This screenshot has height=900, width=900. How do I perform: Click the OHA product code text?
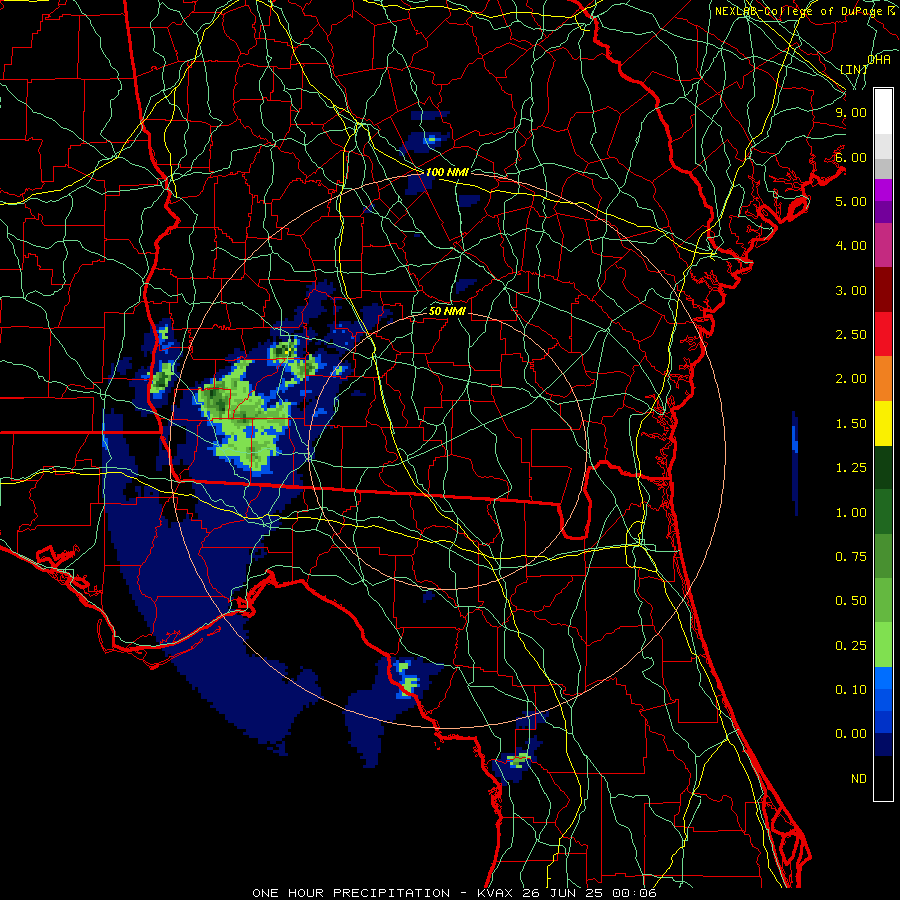[879, 59]
